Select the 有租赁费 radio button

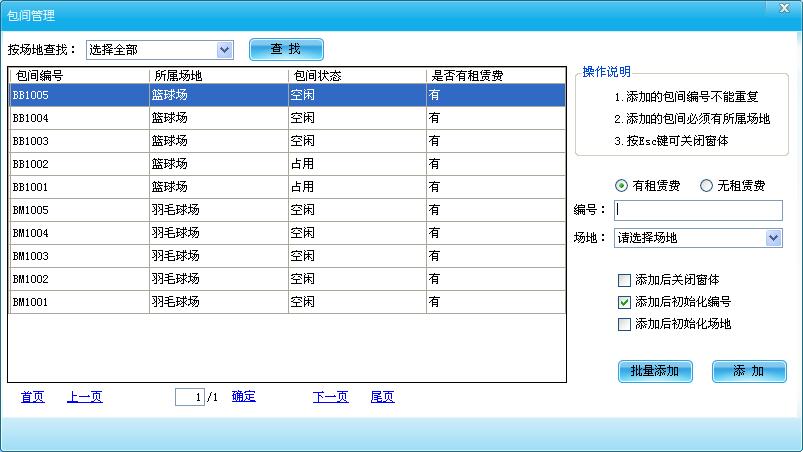tap(621, 185)
